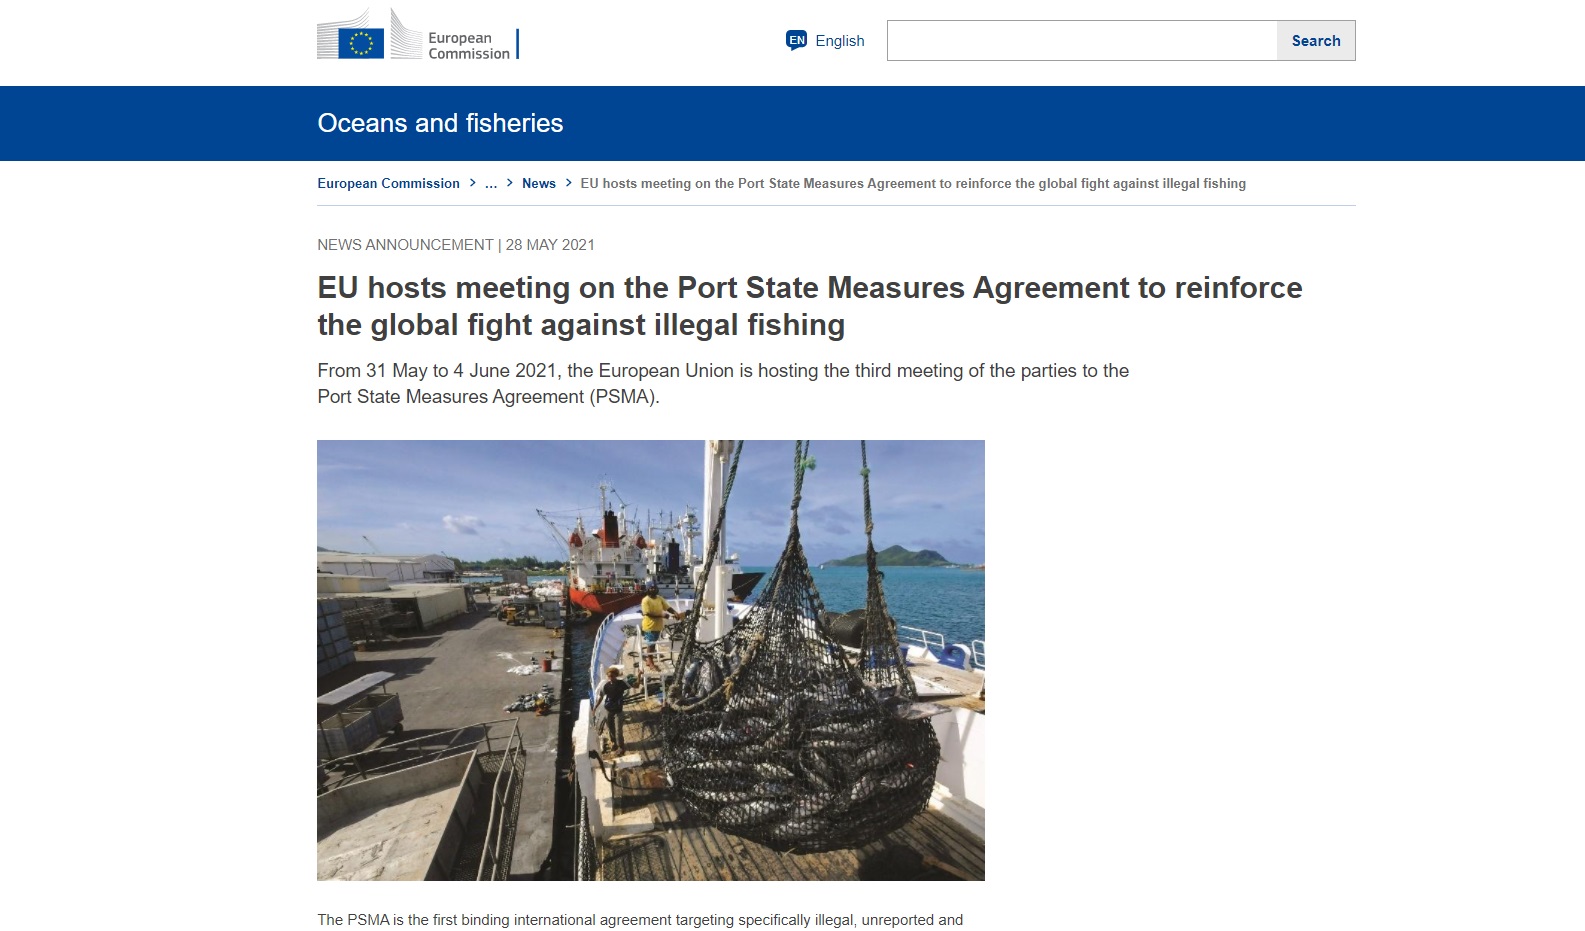Click the EU flag emblem in the logo
The width and height of the screenshot is (1585, 931).
click(361, 43)
